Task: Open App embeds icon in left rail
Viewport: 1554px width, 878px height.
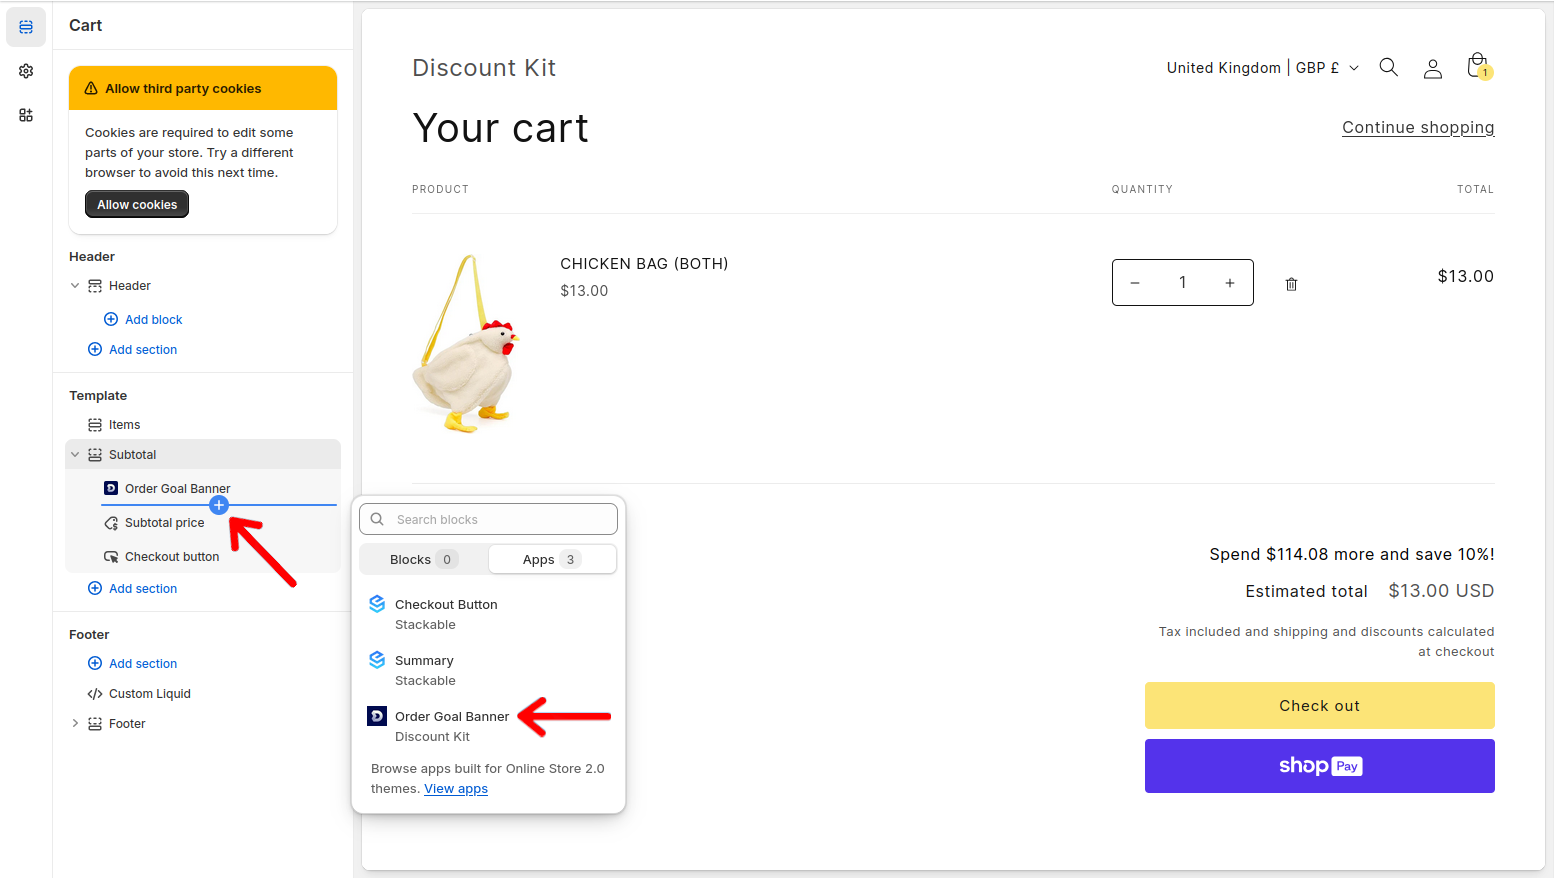Action: pyautogui.click(x=26, y=115)
